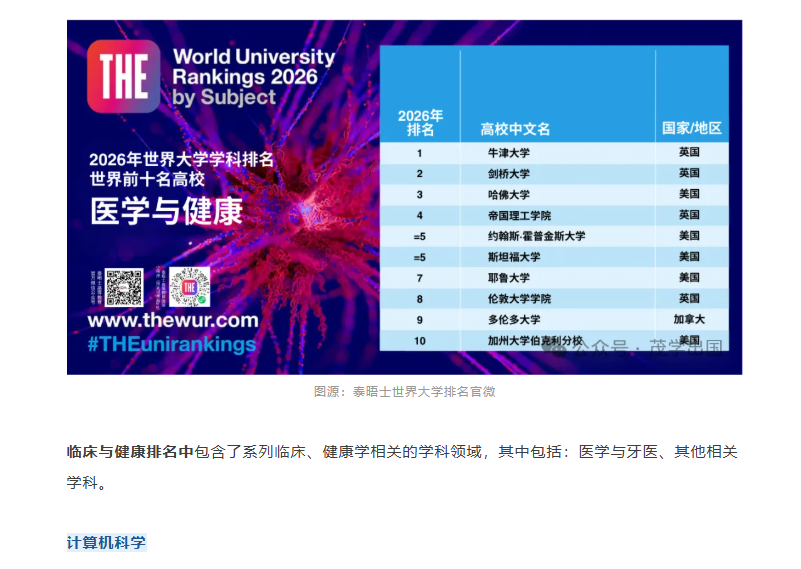Click the #THEunirankings hashtag
Image resolution: width=801 pixels, height=569 pixels.
pyautogui.click(x=172, y=344)
